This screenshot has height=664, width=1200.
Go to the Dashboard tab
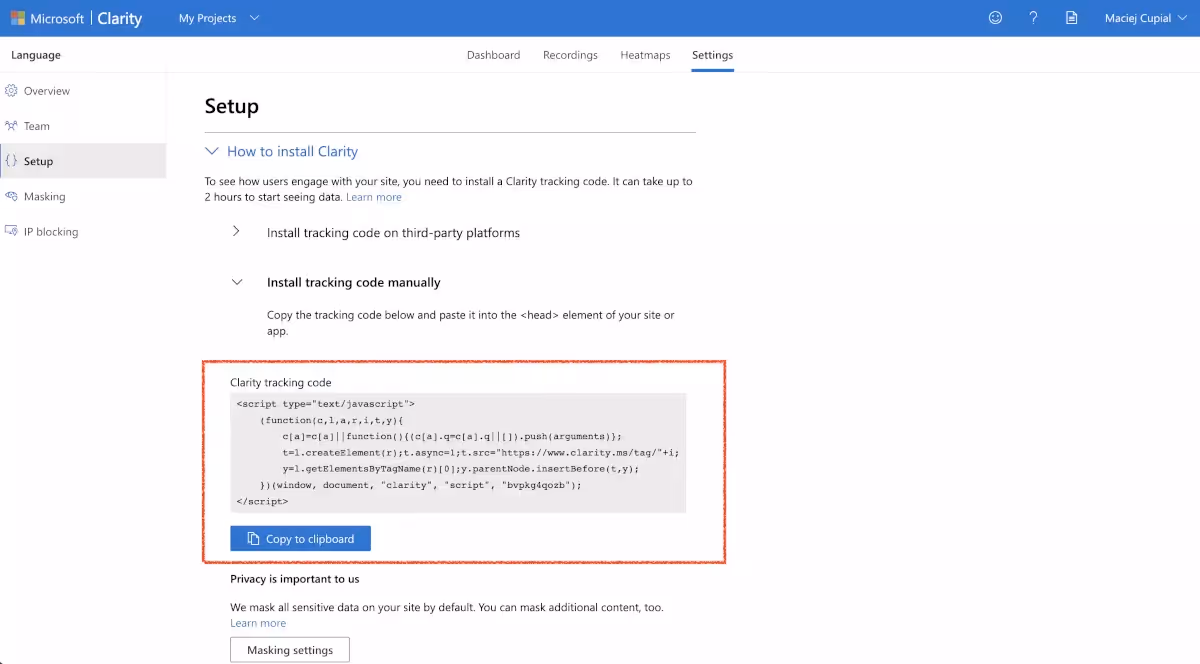[x=493, y=55]
